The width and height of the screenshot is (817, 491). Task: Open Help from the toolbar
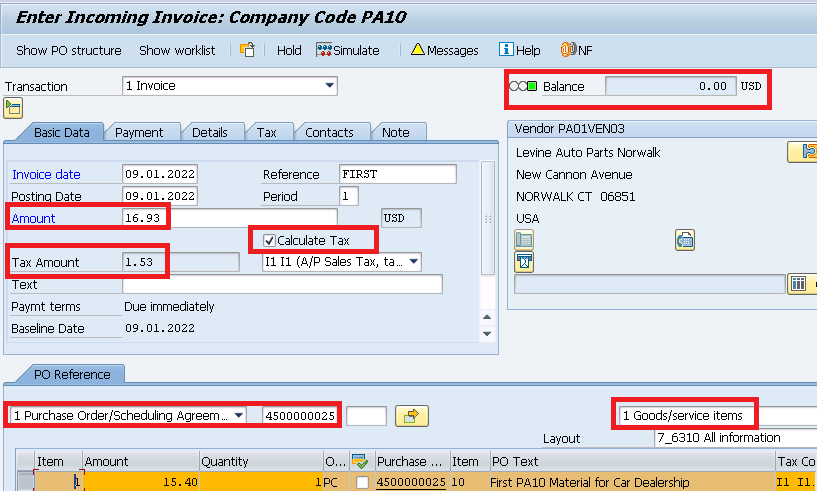click(519, 50)
